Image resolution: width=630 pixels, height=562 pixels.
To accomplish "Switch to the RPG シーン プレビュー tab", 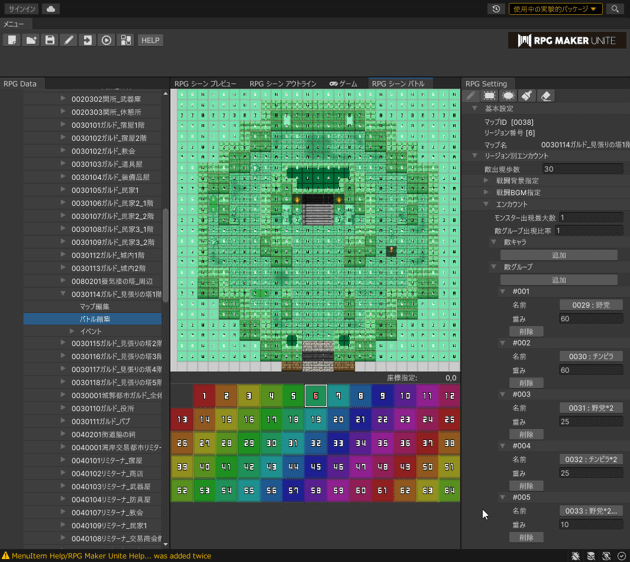I will coord(205,84).
